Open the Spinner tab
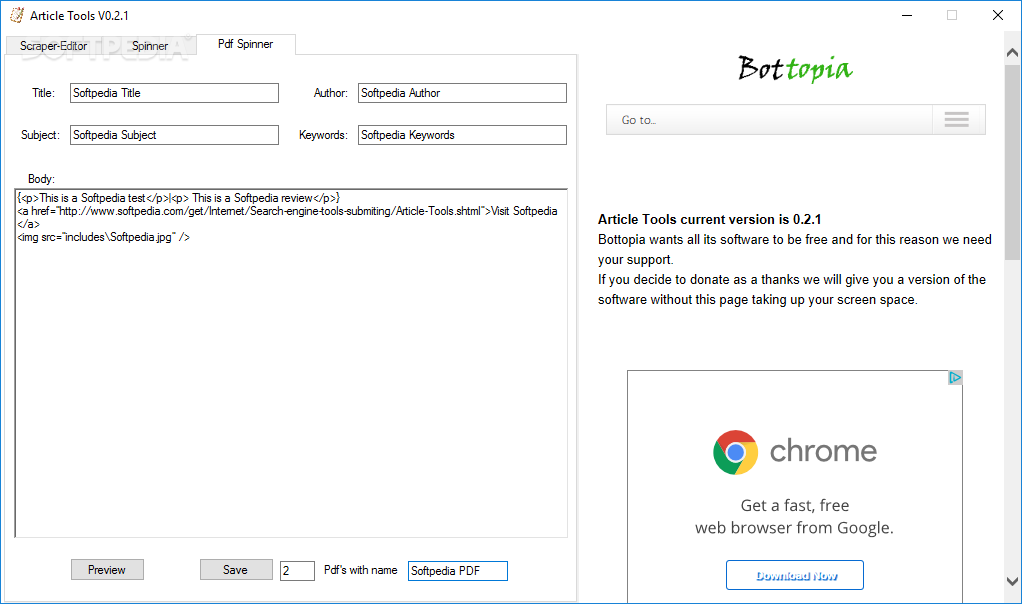The width and height of the screenshot is (1022, 604). 149,46
